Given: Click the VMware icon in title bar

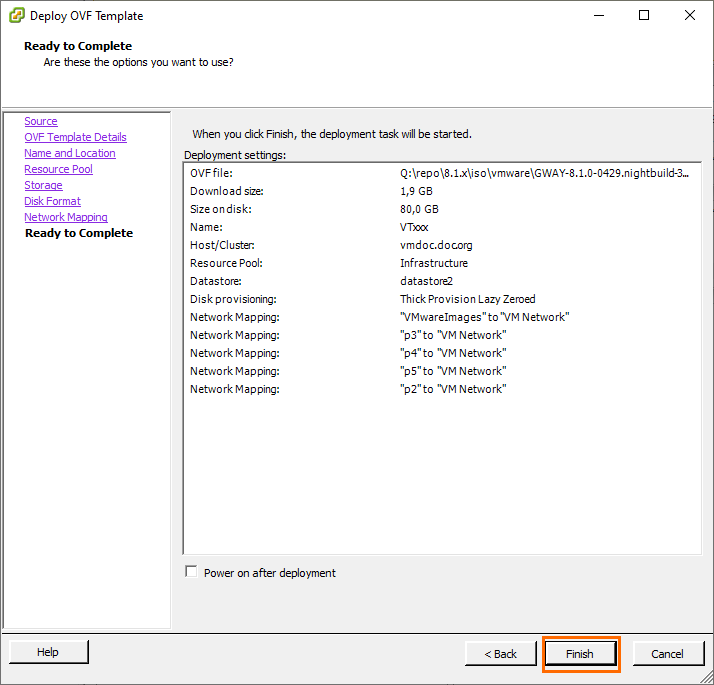Looking at the screenshot, I should (16, 16).
